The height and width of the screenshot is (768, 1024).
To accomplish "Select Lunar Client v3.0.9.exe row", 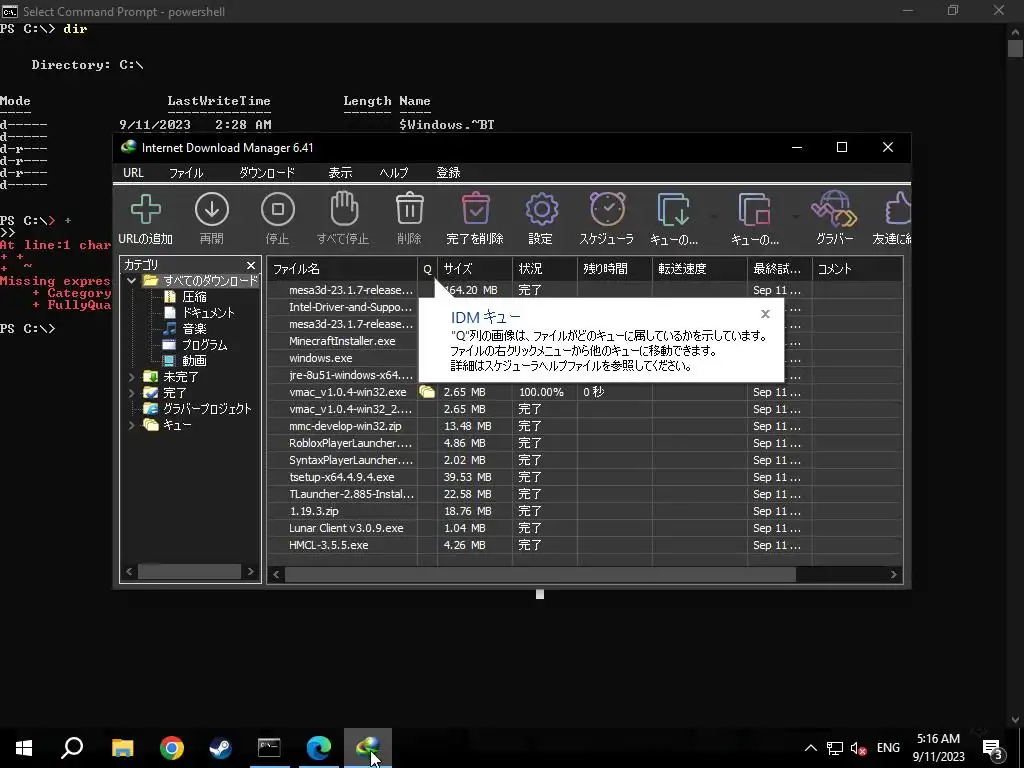I will pos(584,528).
